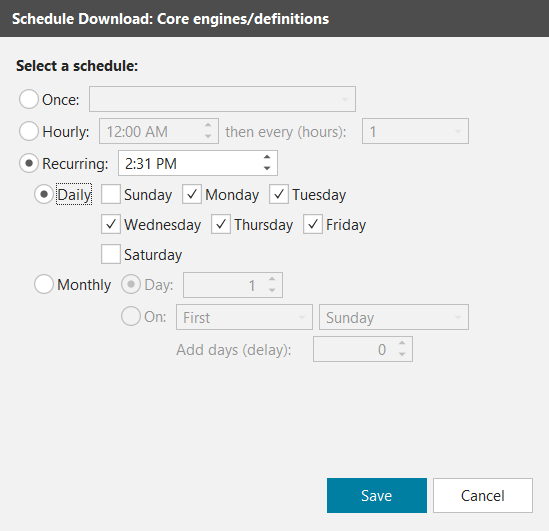
Task: Check the Saturday checkbox
Action: point(111,254)
